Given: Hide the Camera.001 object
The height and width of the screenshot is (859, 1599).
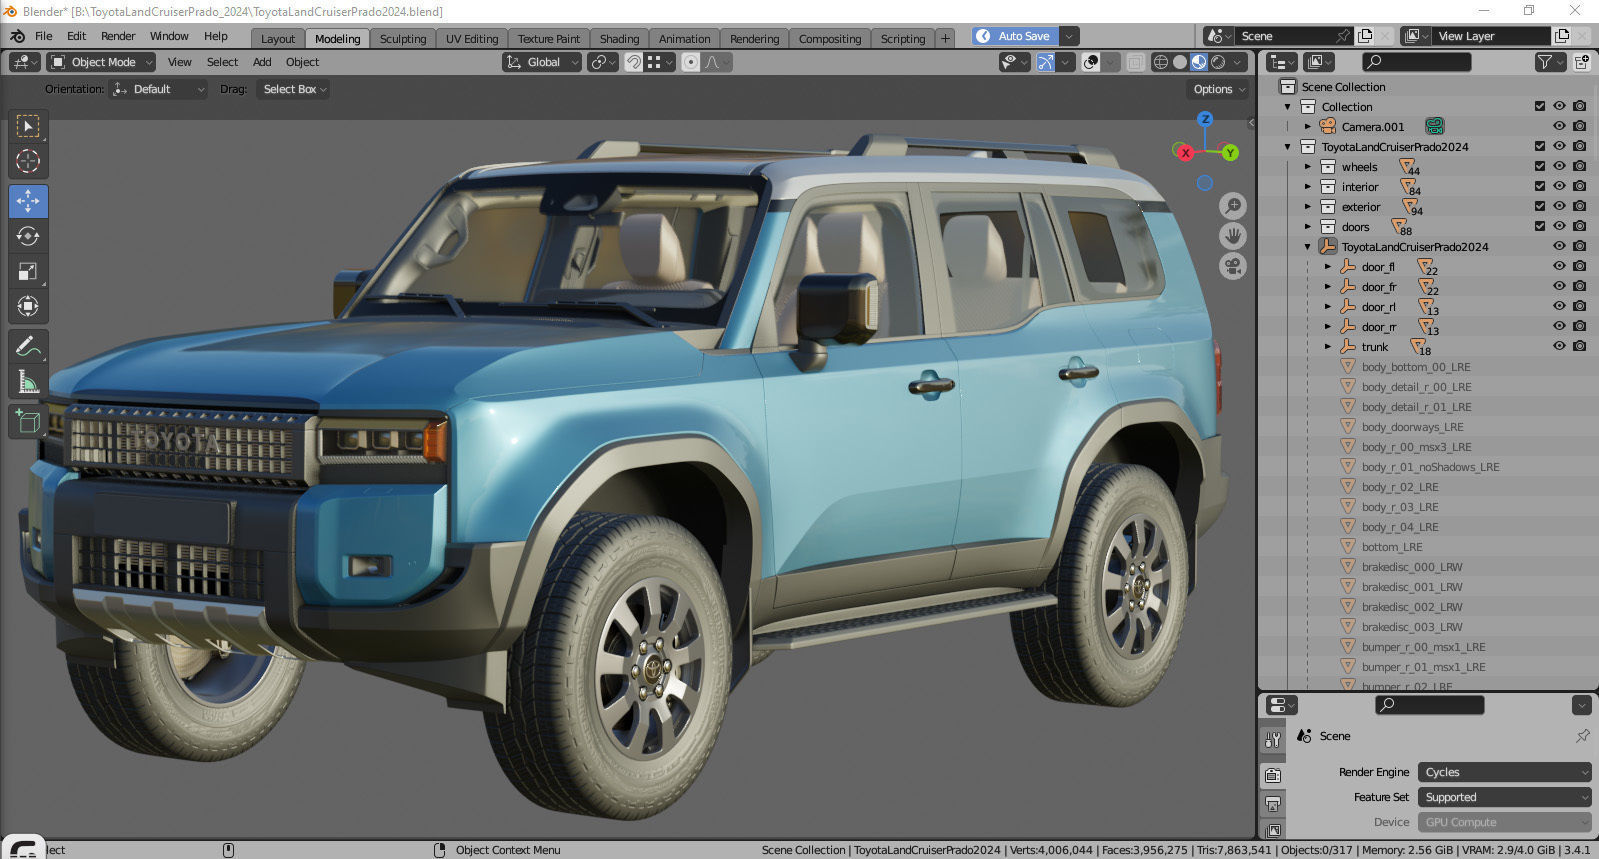Looking at the screenshot, I should tap(1559, 126).
